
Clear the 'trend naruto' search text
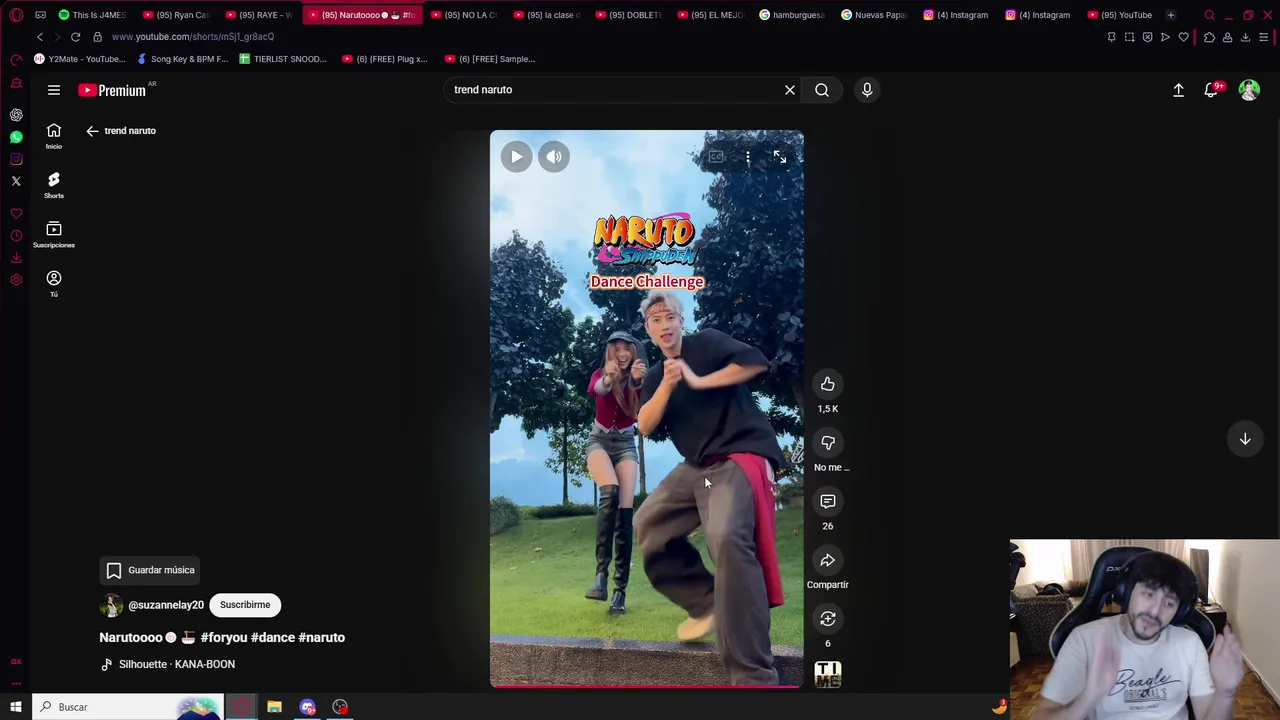pyautogui.click(x=790, y=90)
